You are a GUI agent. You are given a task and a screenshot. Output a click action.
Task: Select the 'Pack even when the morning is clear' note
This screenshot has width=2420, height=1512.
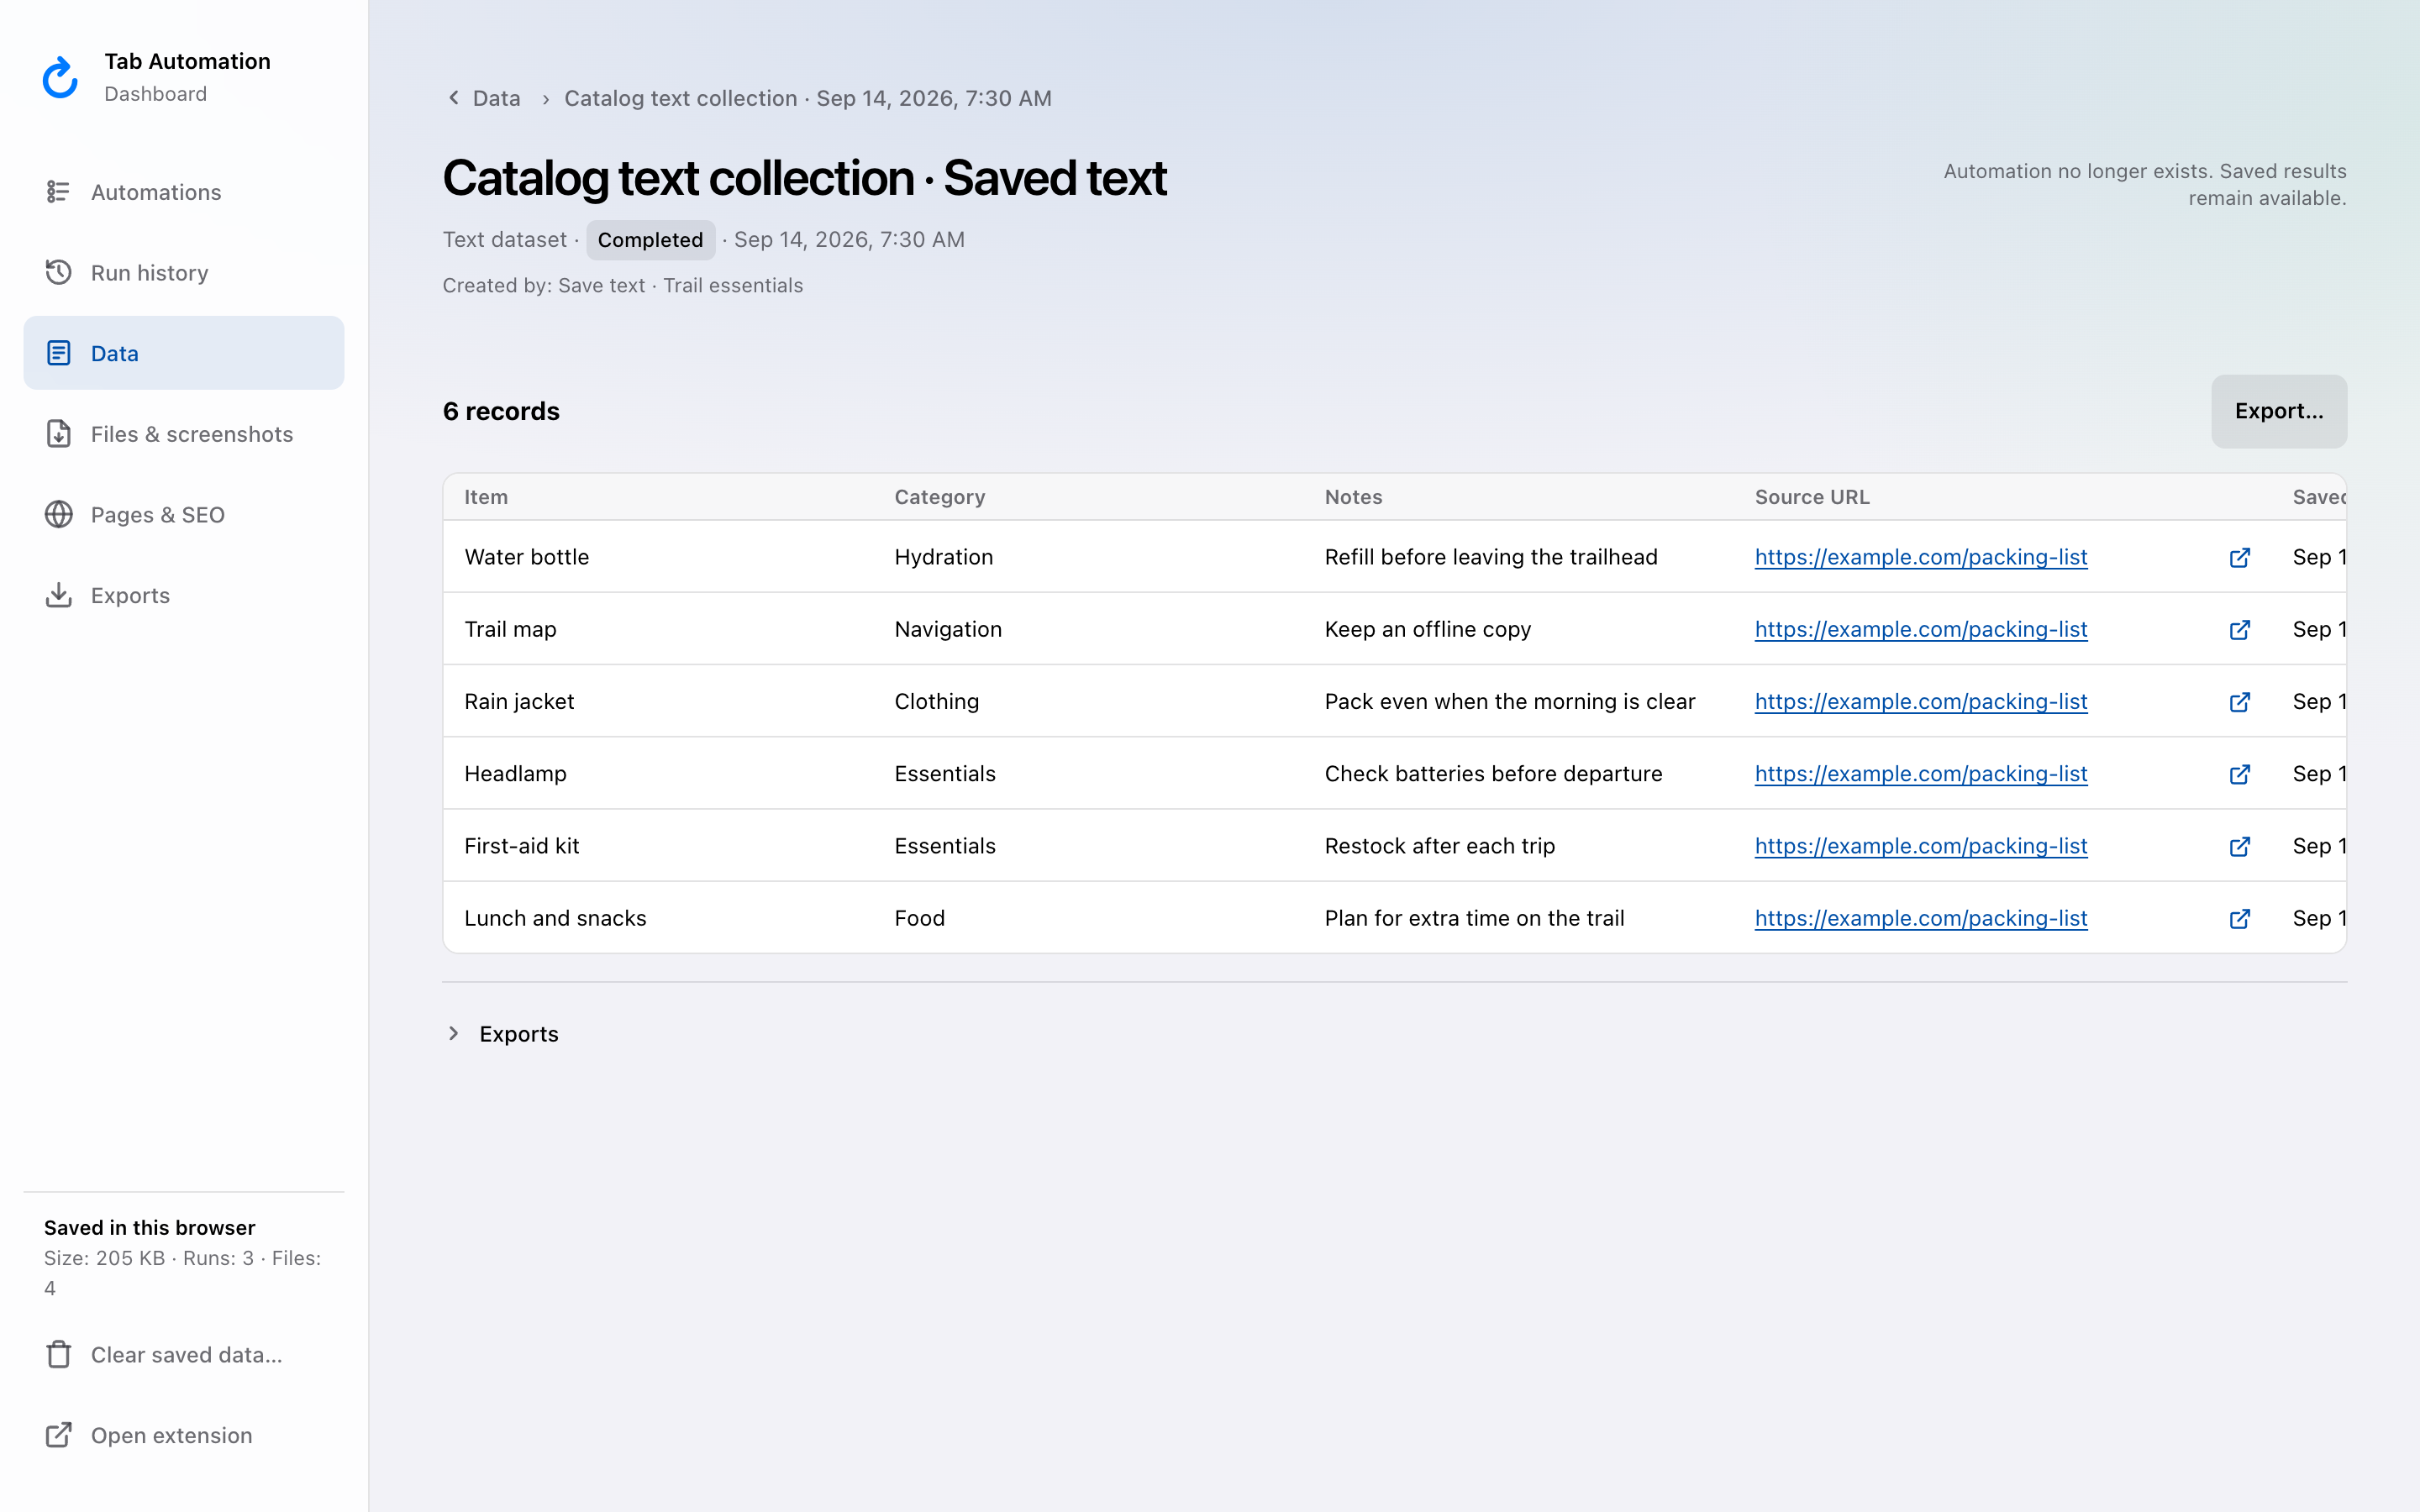click(1509, 701)
